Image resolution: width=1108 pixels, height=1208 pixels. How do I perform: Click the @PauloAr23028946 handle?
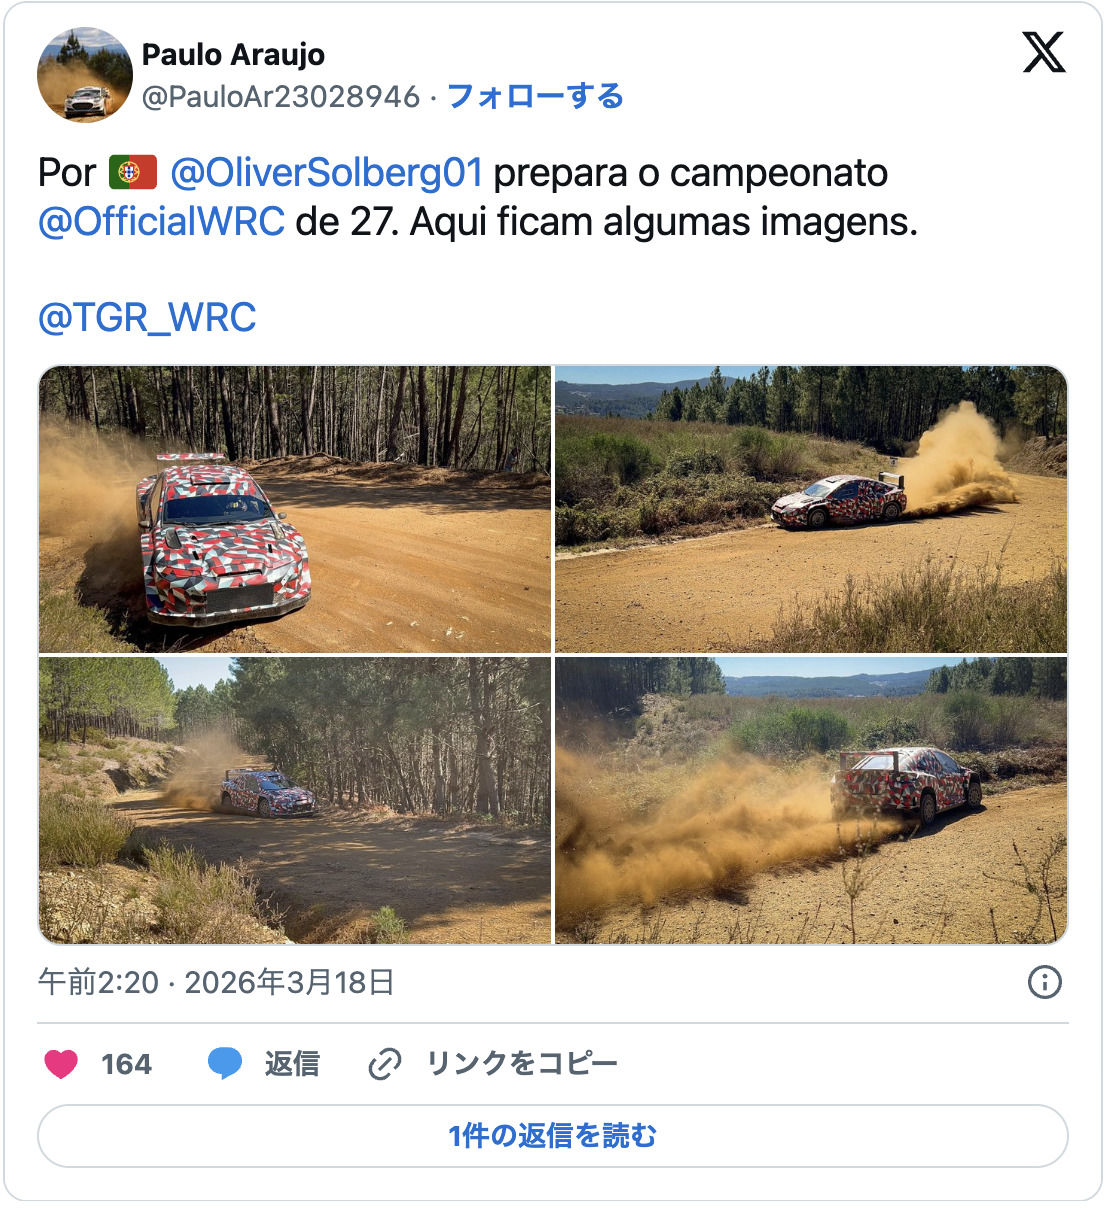click(281, 97)
